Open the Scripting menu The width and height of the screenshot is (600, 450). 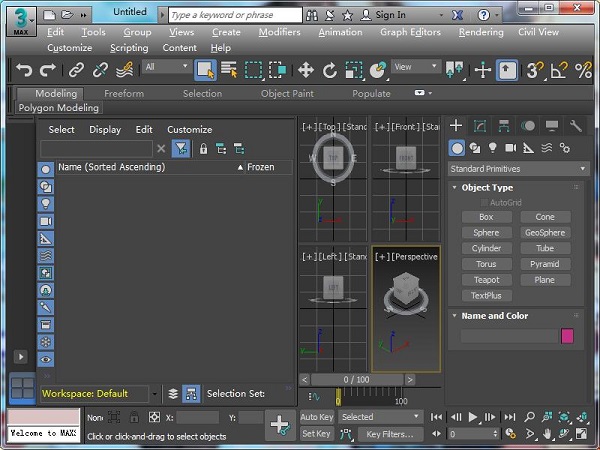[129, 48]
